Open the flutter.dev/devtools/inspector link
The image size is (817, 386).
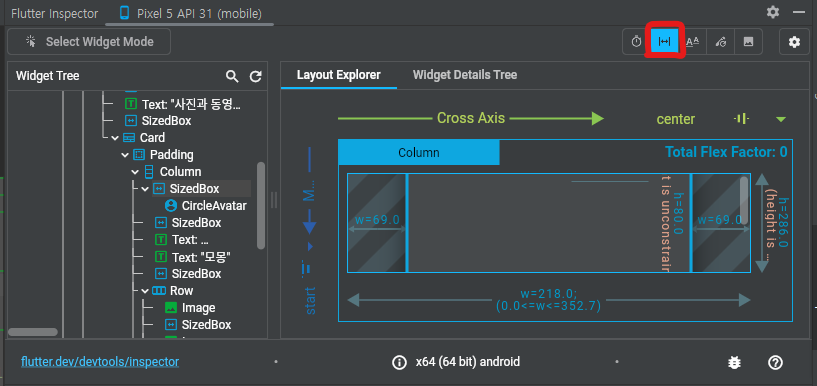[x=100, y=362]
